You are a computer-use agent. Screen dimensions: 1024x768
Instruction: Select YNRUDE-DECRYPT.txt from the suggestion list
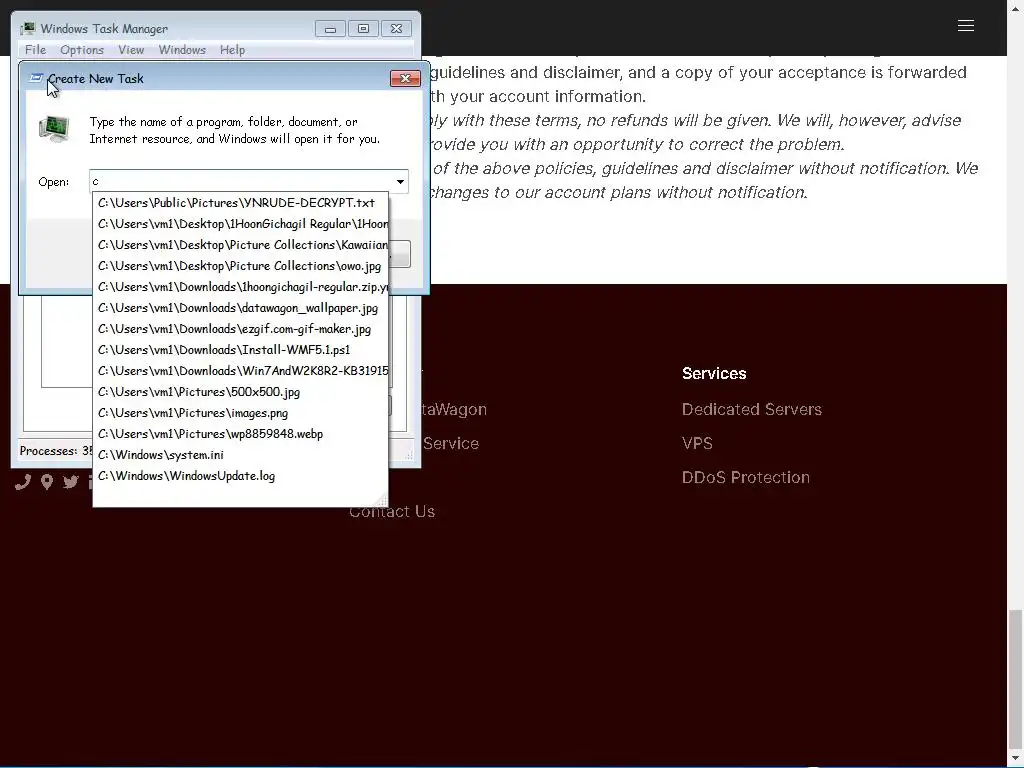[x=240, y=203]
